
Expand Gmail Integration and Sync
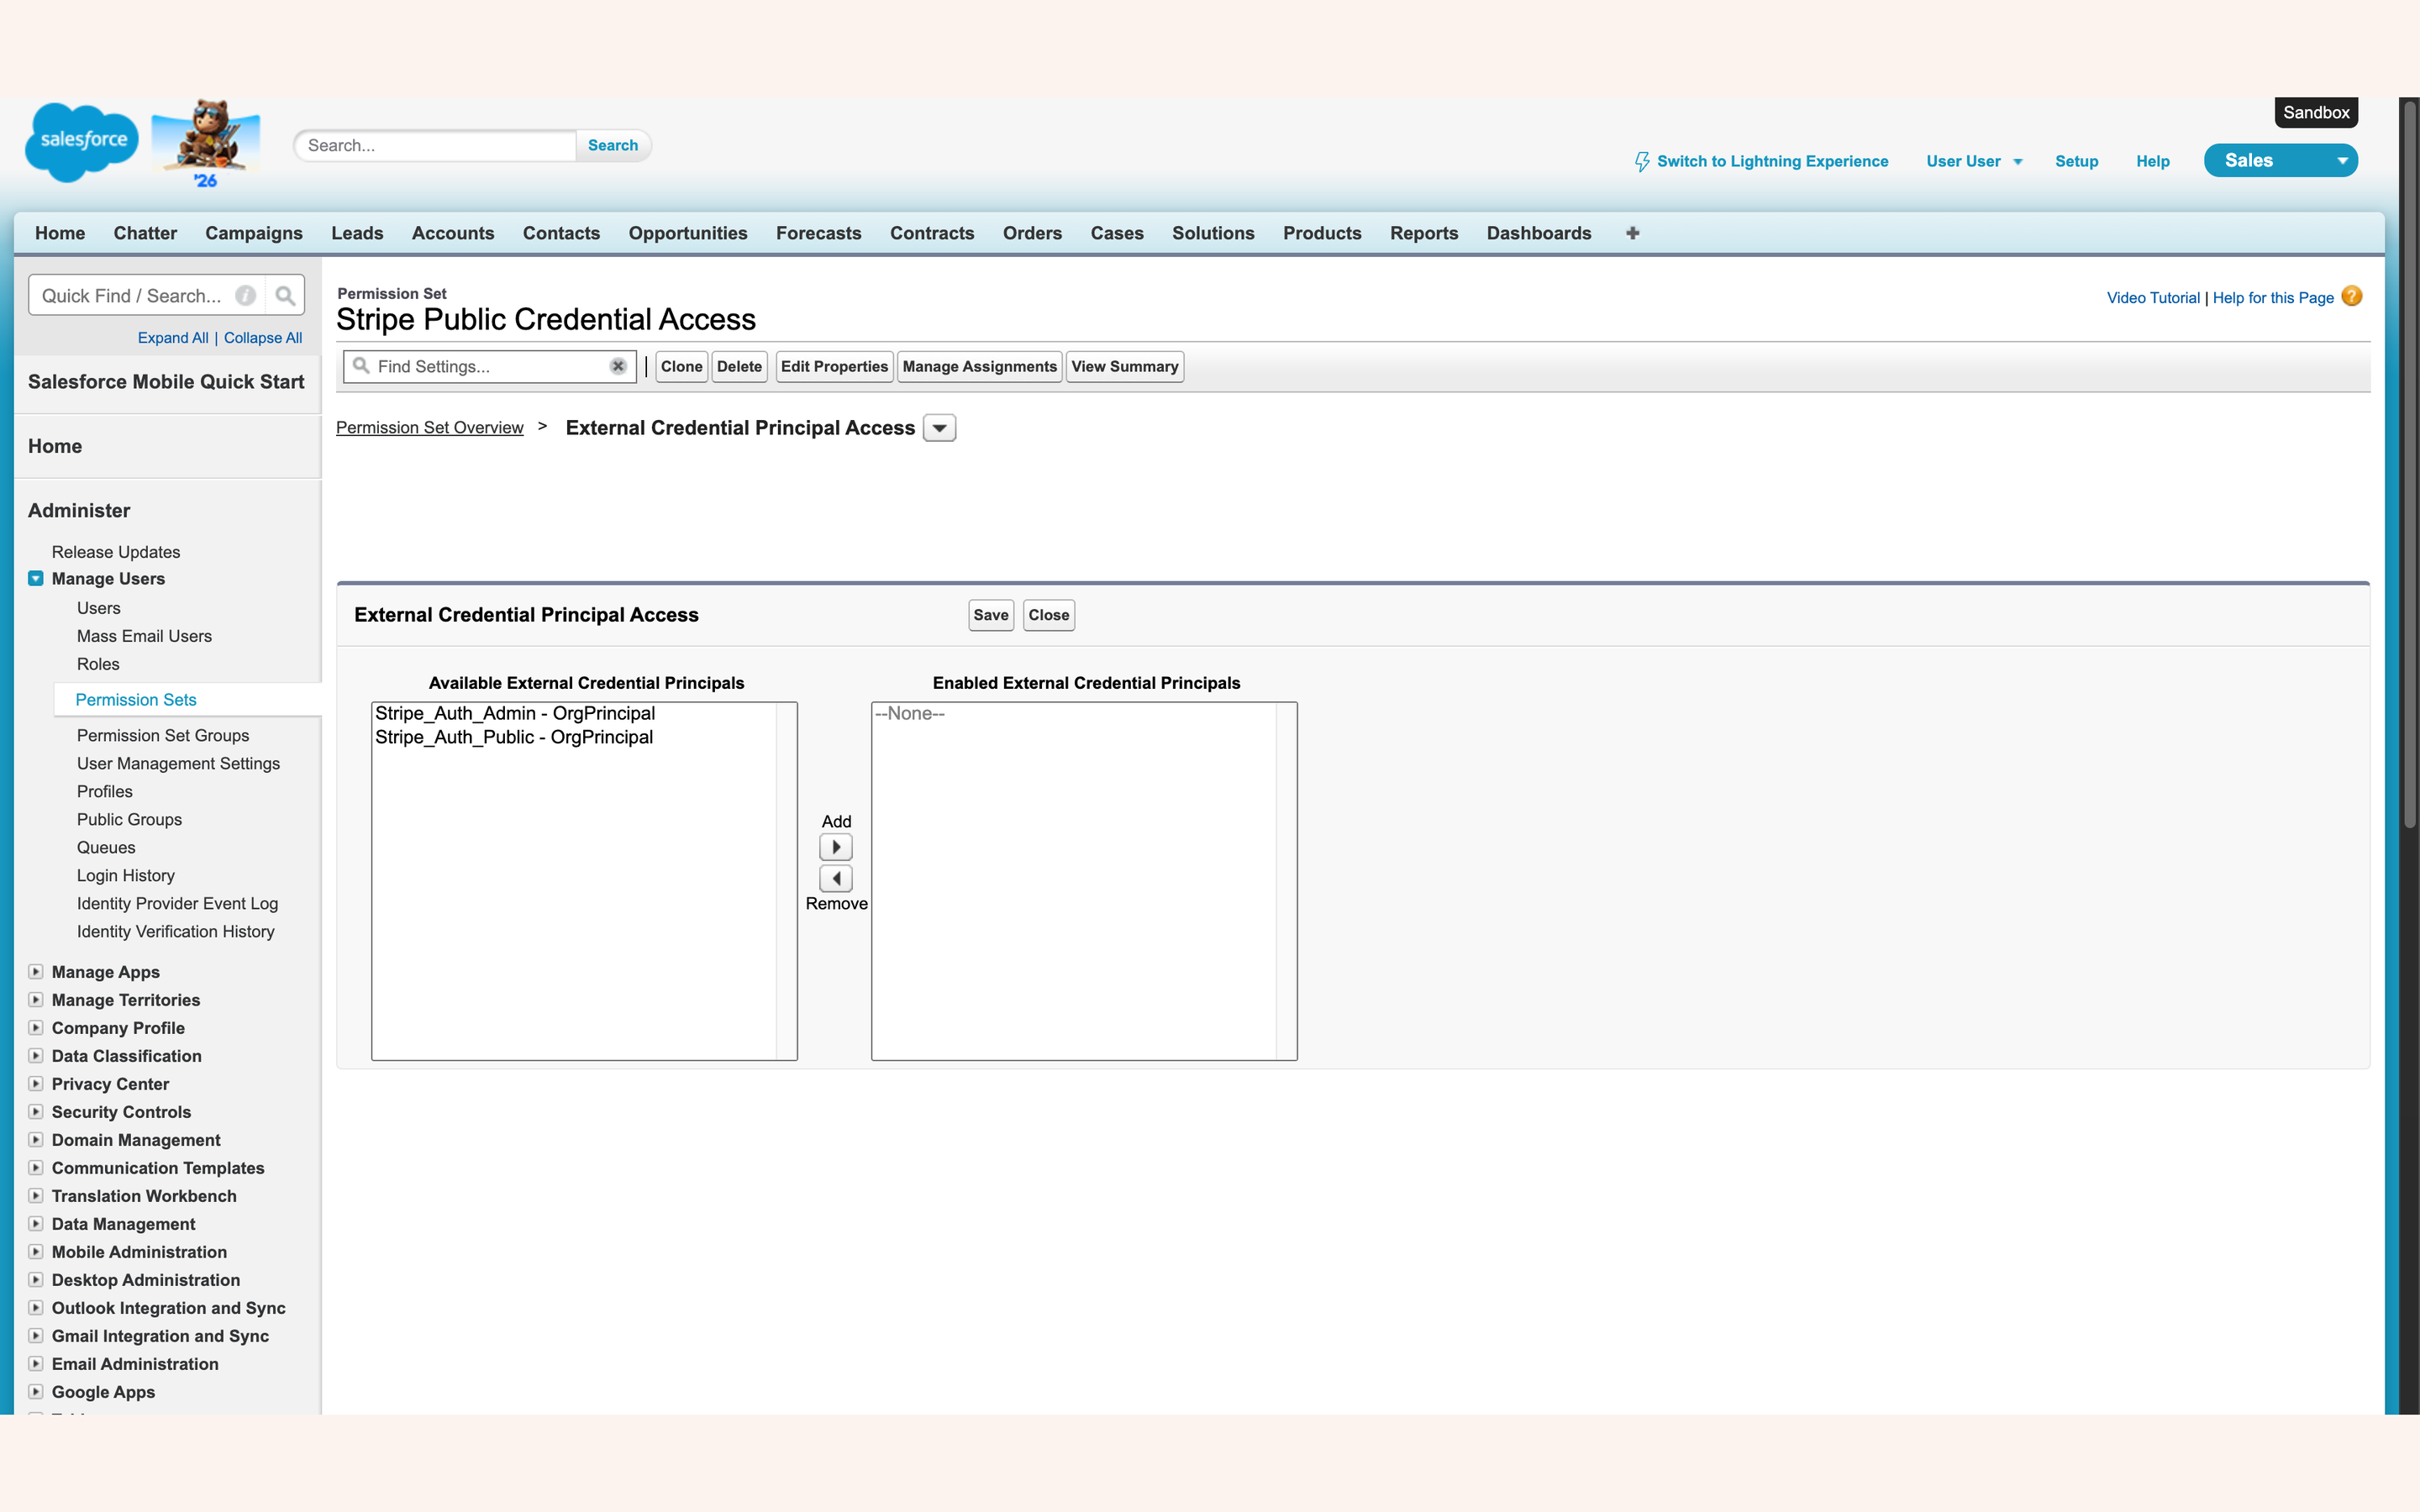click(36, 1336)
